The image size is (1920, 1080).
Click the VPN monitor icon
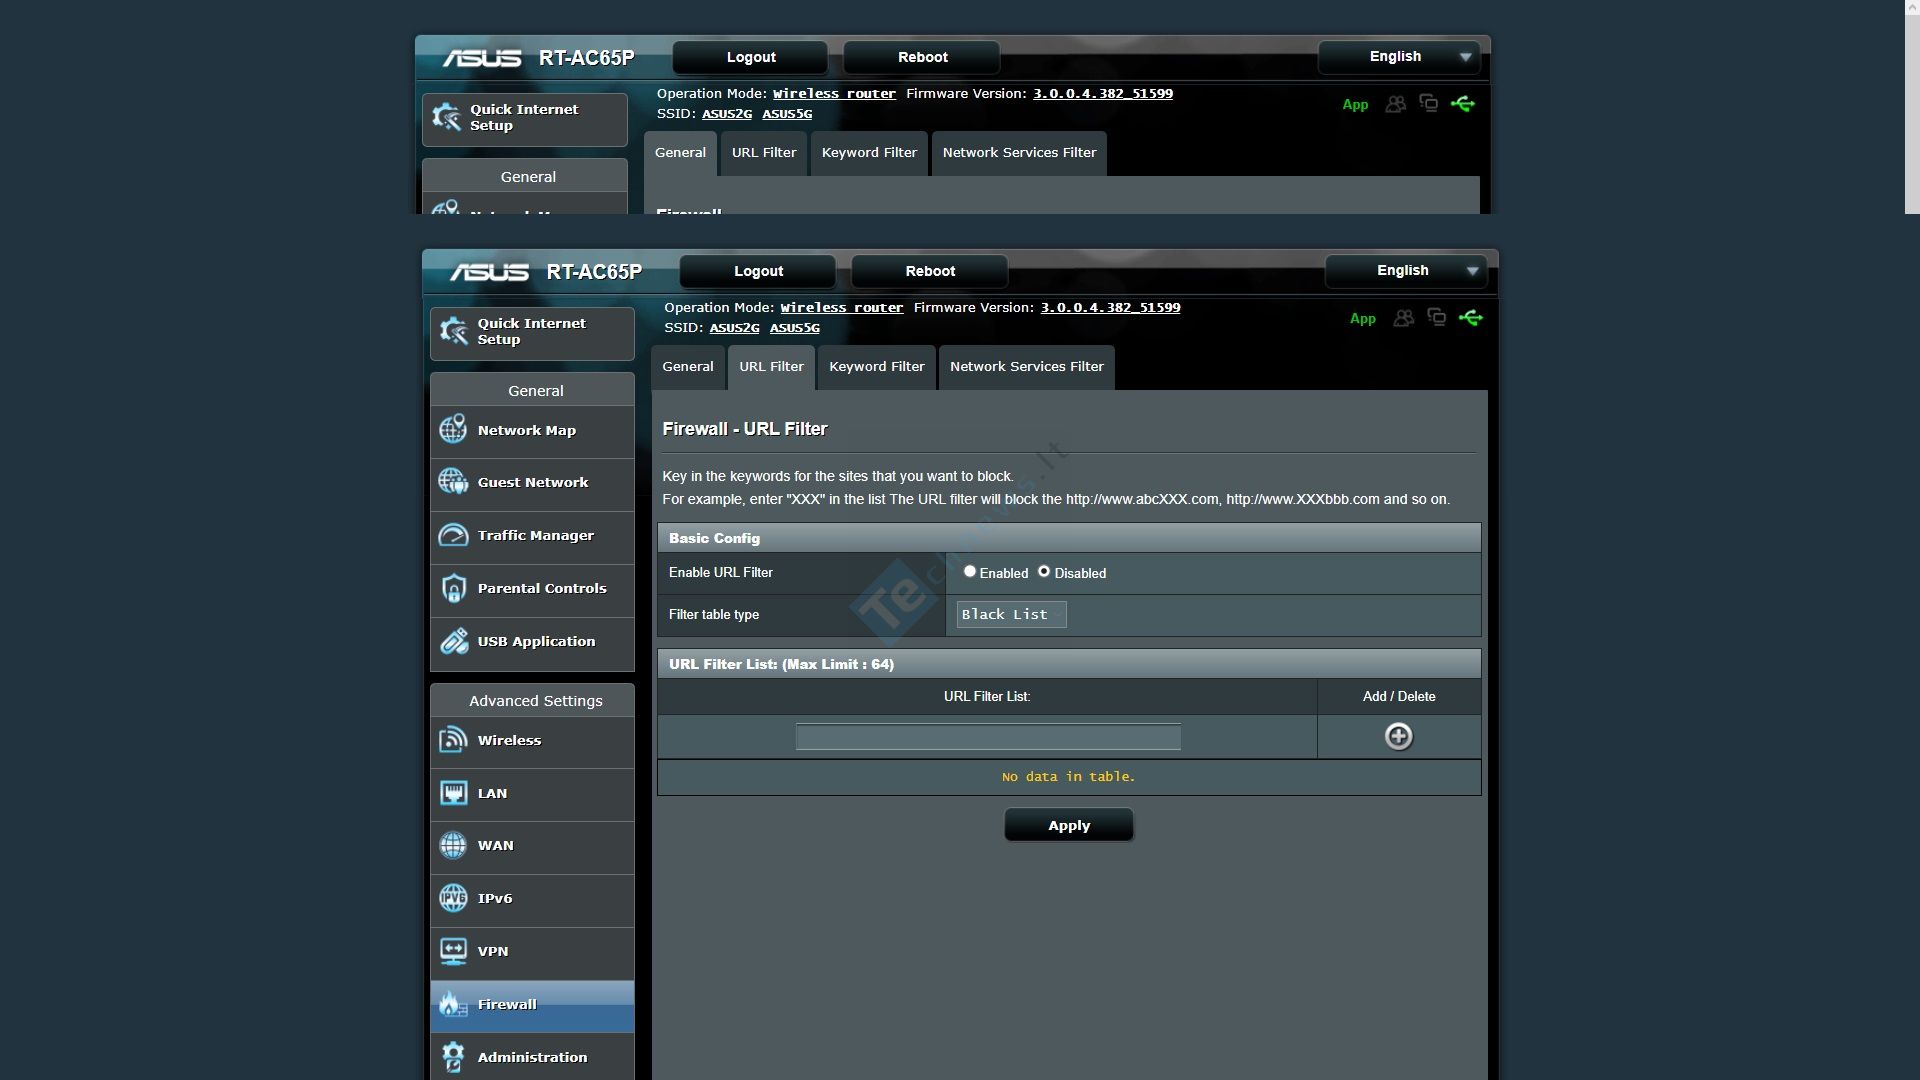(453, 951)
